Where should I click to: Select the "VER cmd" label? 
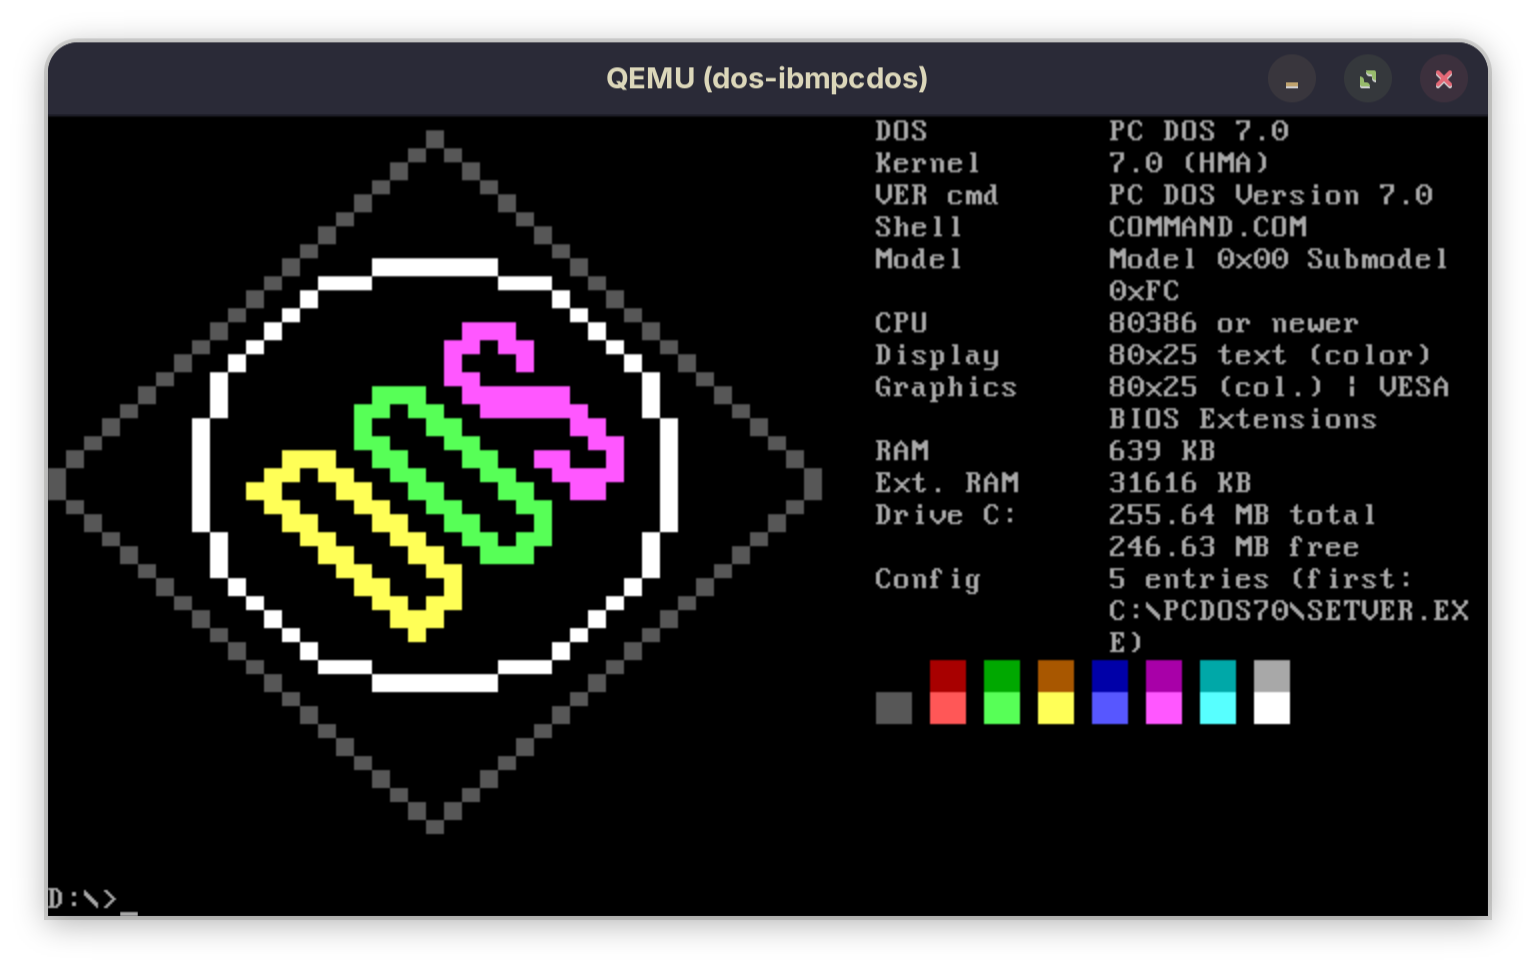point(936,195)
